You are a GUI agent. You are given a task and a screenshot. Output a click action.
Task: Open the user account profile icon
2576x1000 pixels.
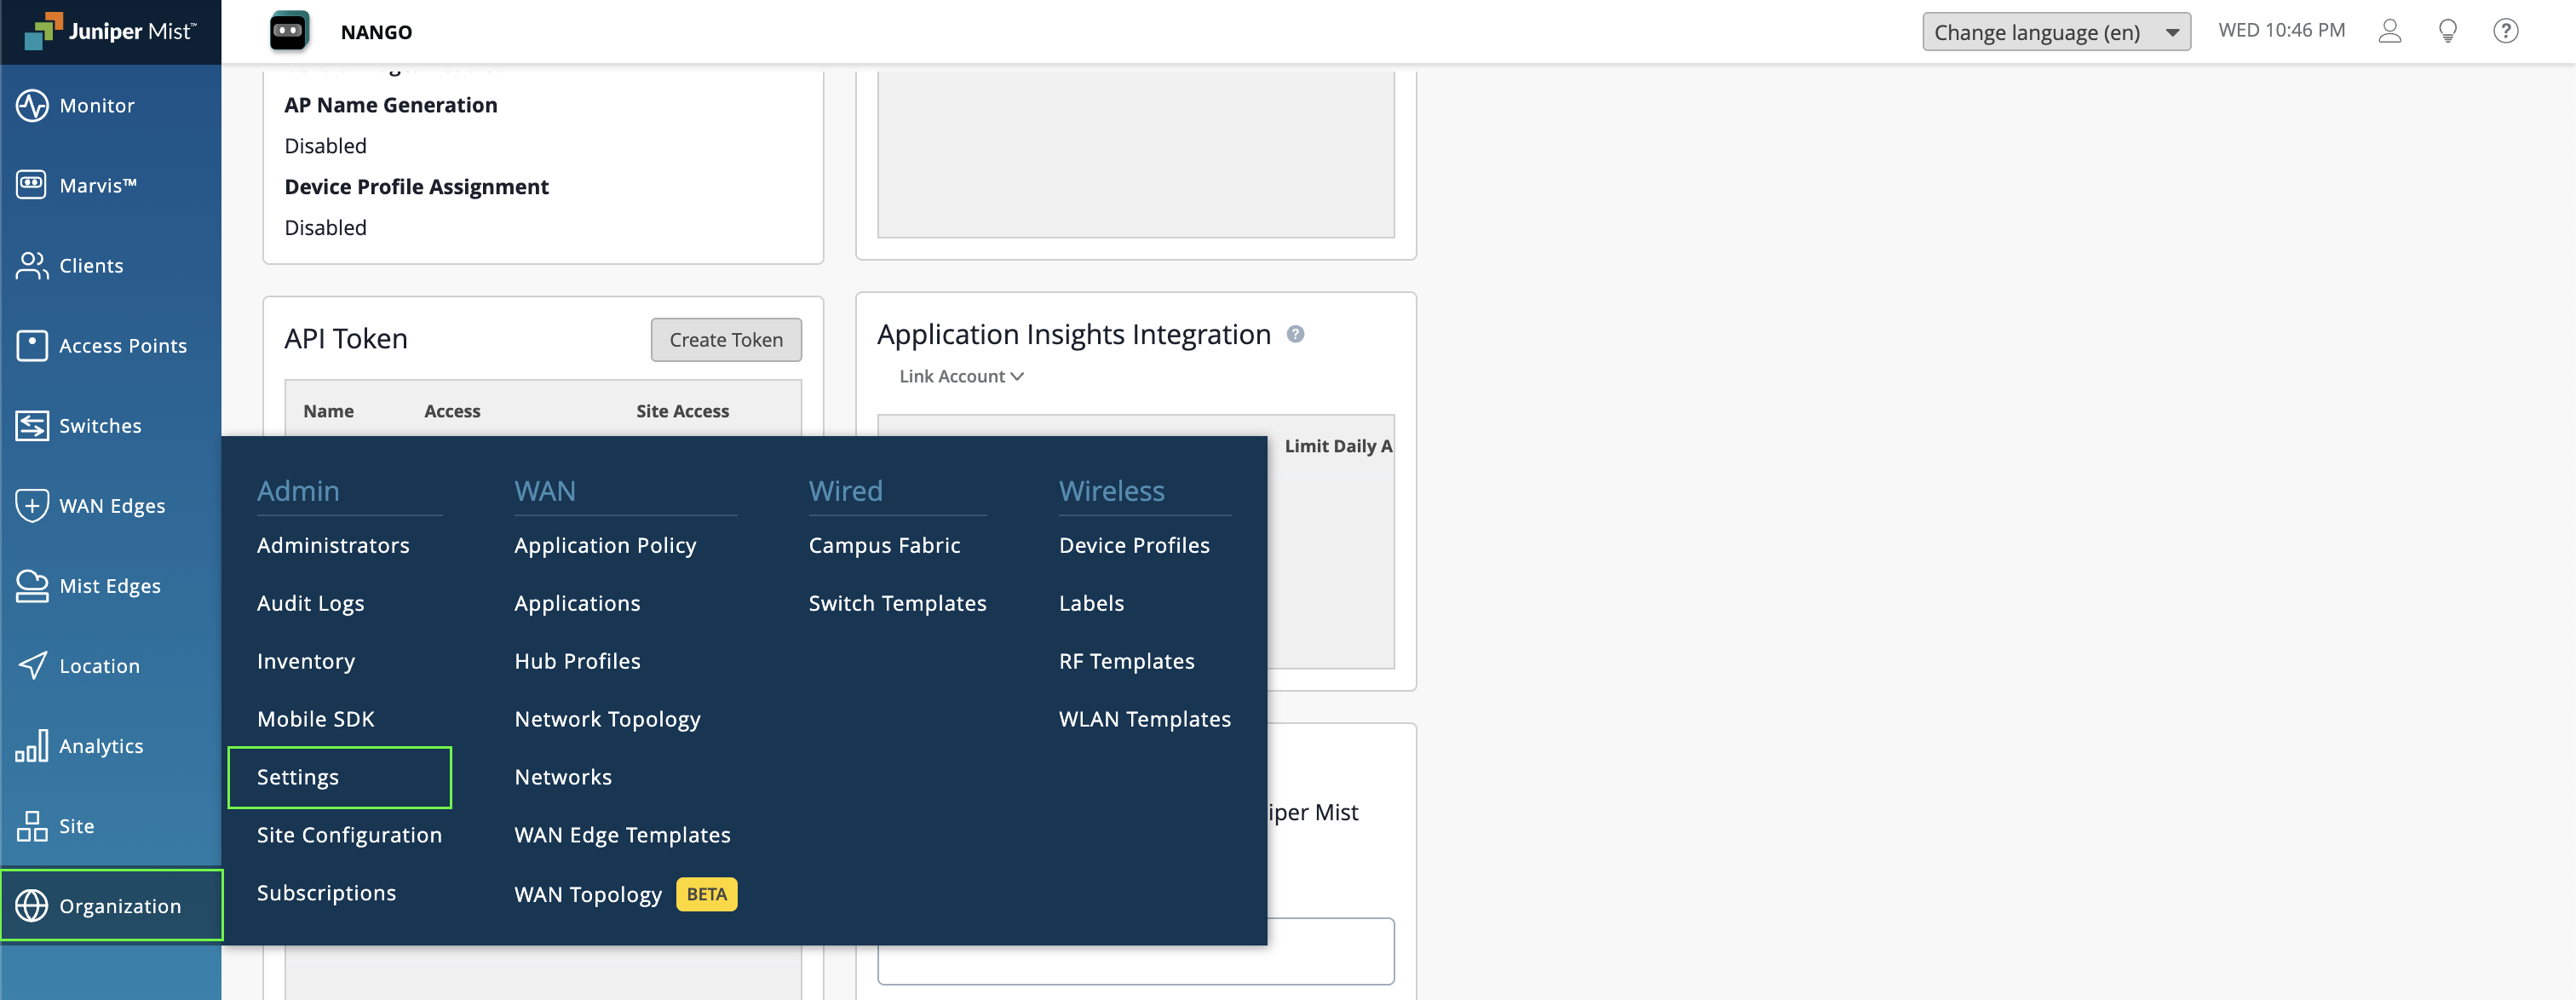[2389, 31]
